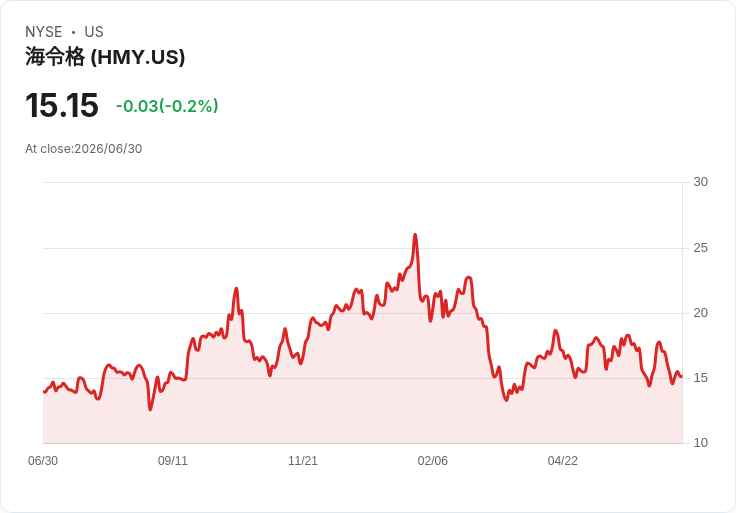Click the At close:2026/06/30 timestamp
Screen dimensions: 736x513
point(84,149)
